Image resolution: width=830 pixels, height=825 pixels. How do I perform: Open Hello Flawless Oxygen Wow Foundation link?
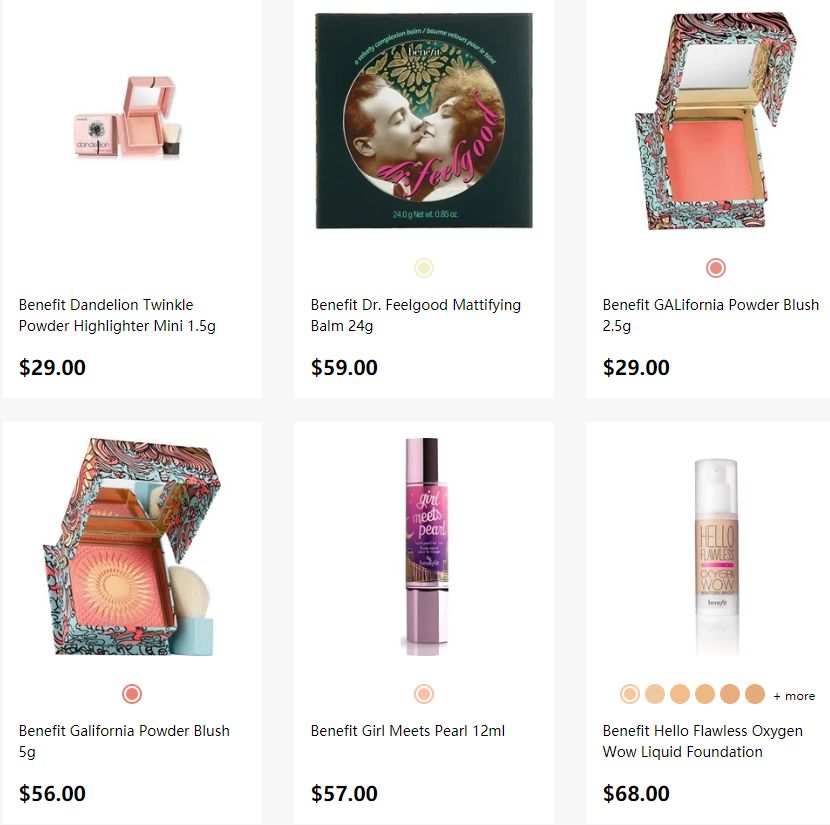702,741
